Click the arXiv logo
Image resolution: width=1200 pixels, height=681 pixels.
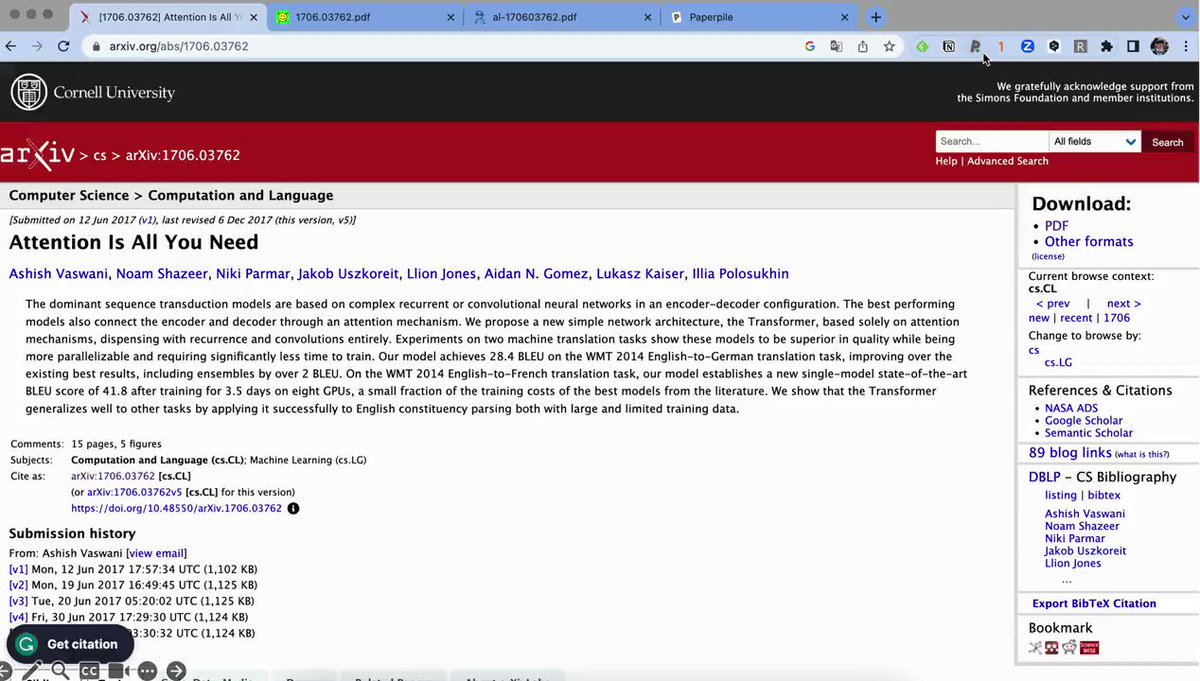click(x=37, y=154)
